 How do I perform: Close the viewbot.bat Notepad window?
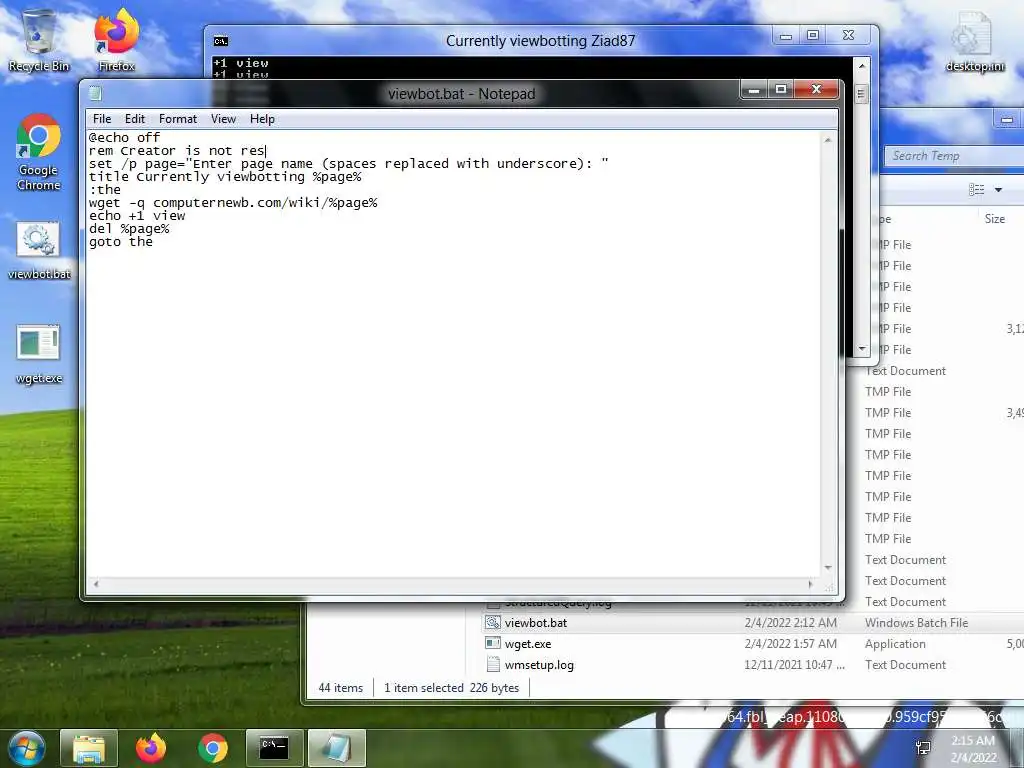(816, 89)
